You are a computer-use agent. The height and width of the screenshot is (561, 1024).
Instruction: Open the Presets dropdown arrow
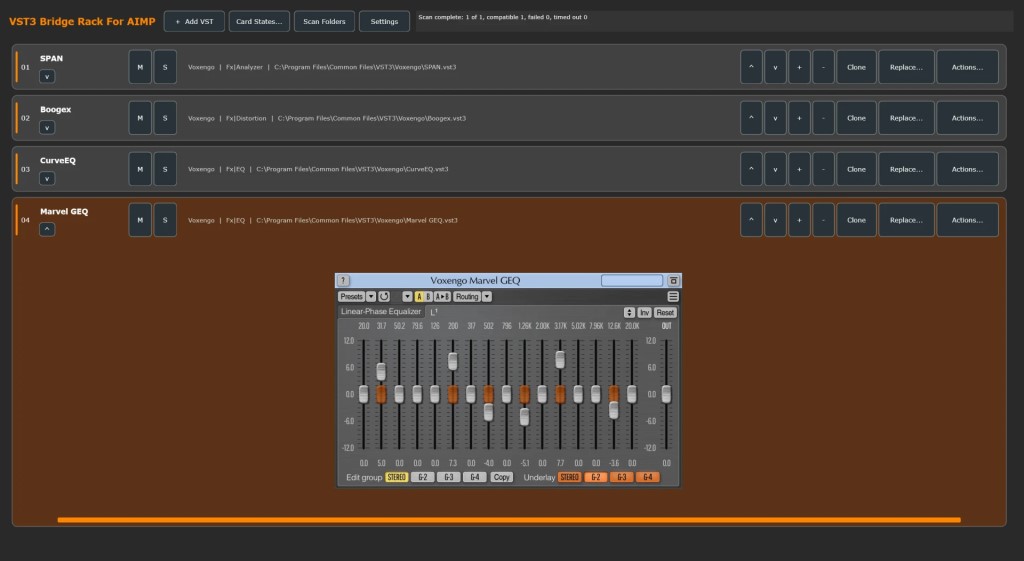pyautogui.click(x=371, y=297)
